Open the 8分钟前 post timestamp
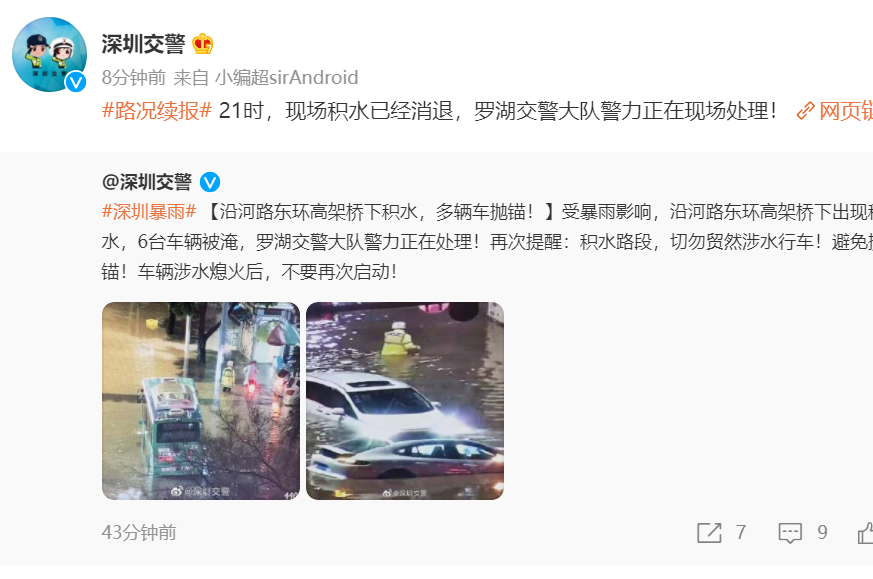 point(134,77)
